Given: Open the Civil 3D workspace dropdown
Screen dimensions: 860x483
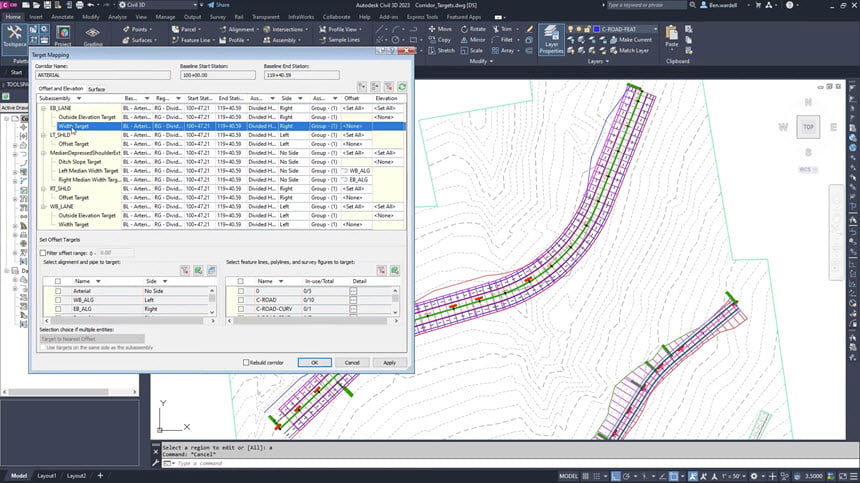Looking at the screenshot, I should pos(194,5).
